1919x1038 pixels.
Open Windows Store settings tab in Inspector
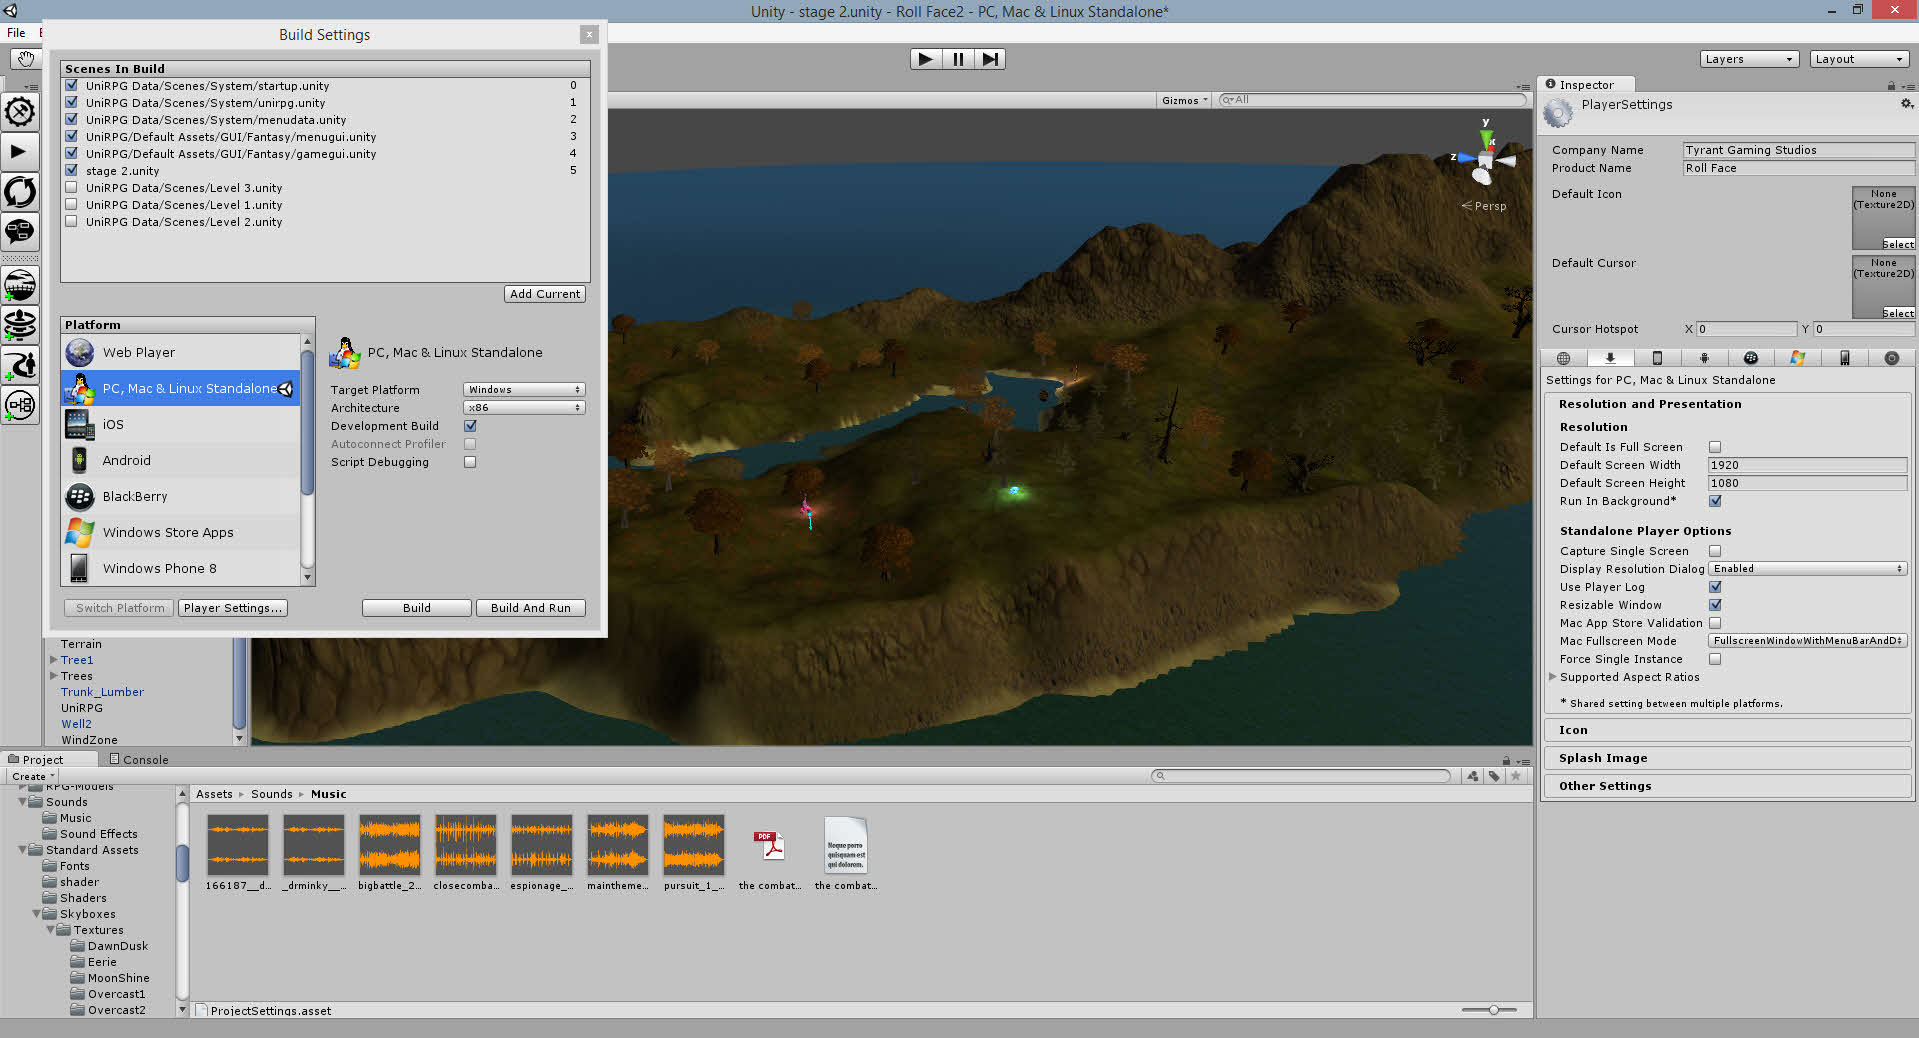pos(1798,358)
